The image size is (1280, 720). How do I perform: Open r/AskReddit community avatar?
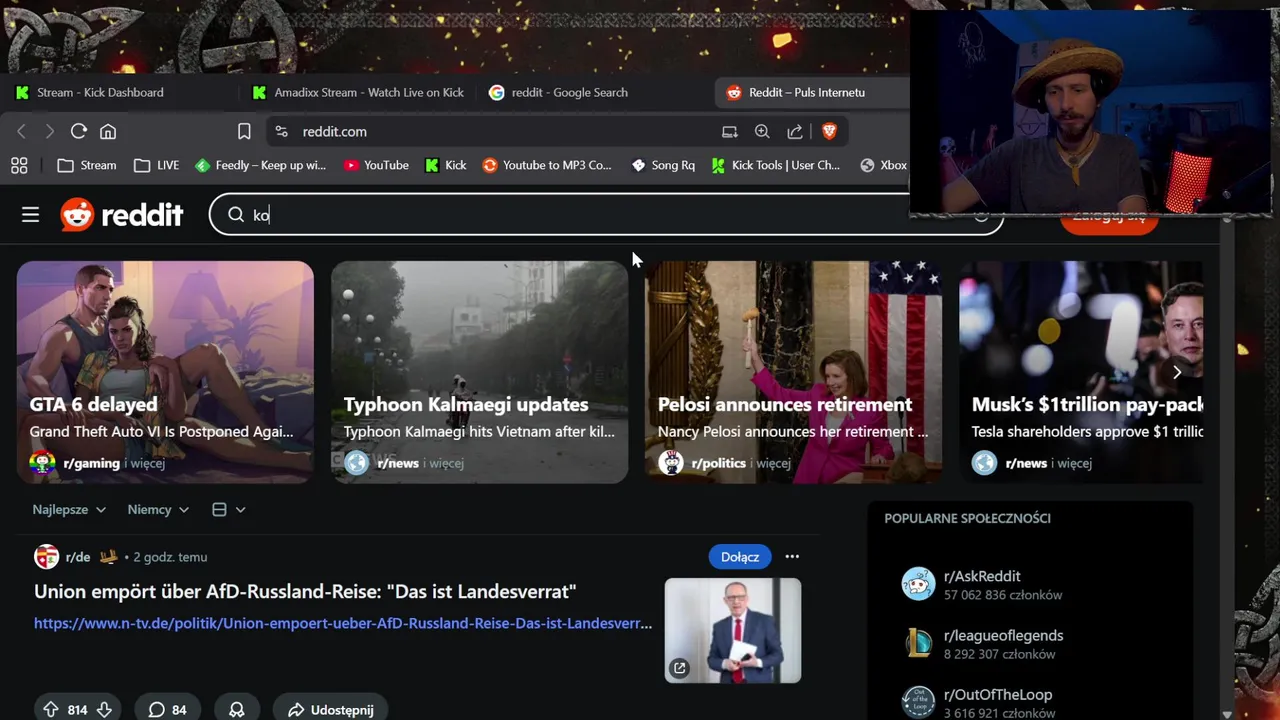(x=918, y=584)
